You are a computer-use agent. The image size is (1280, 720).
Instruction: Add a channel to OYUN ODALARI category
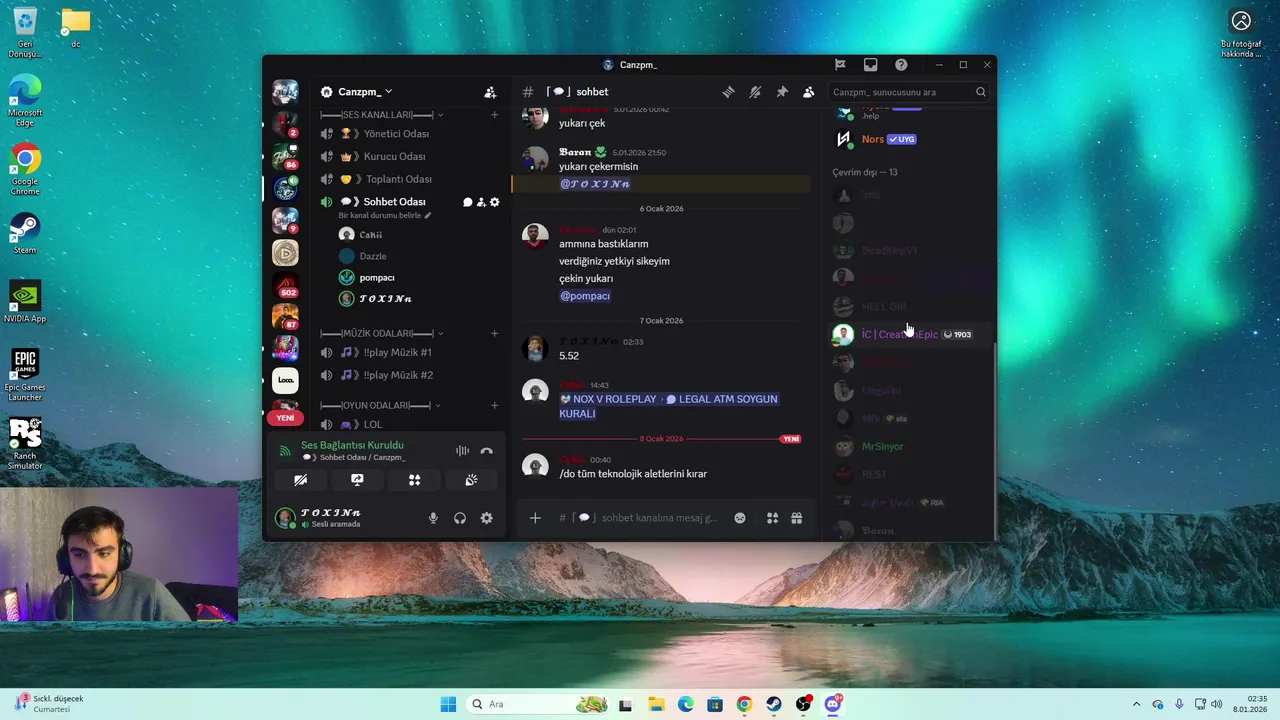[494, 405]
